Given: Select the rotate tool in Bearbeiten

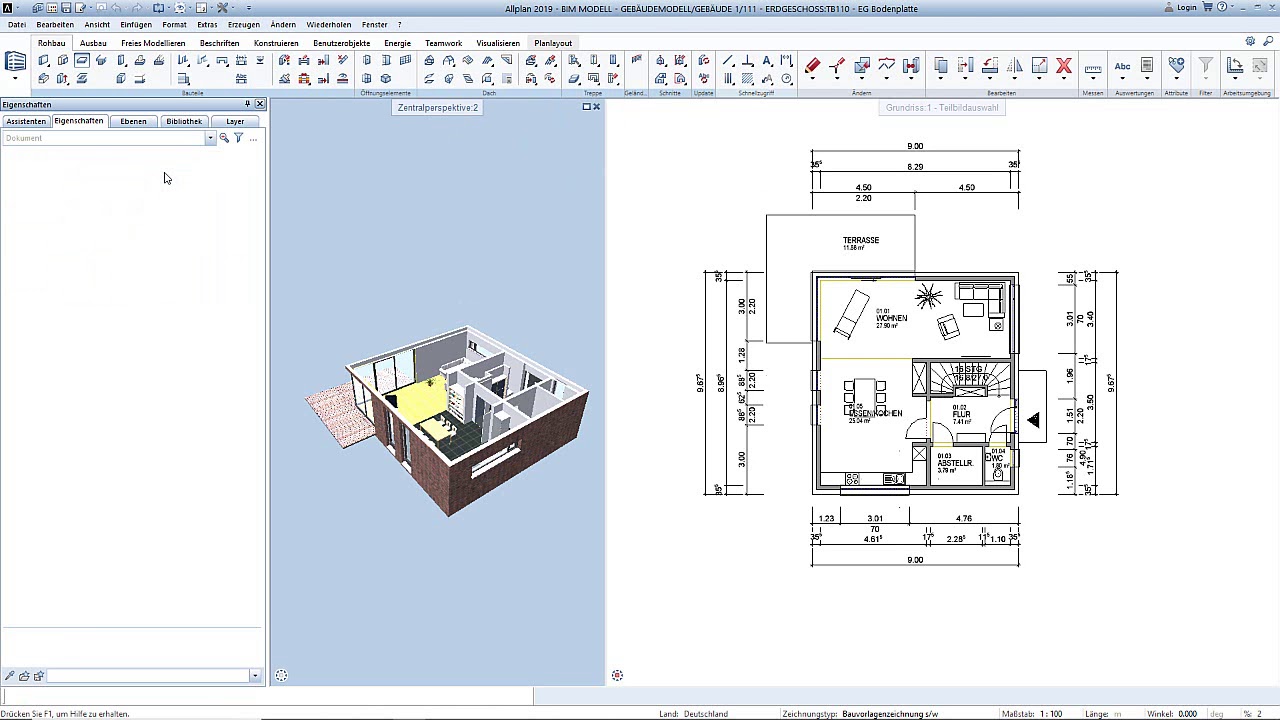Looking at the screenshot, I should point(990,66).
